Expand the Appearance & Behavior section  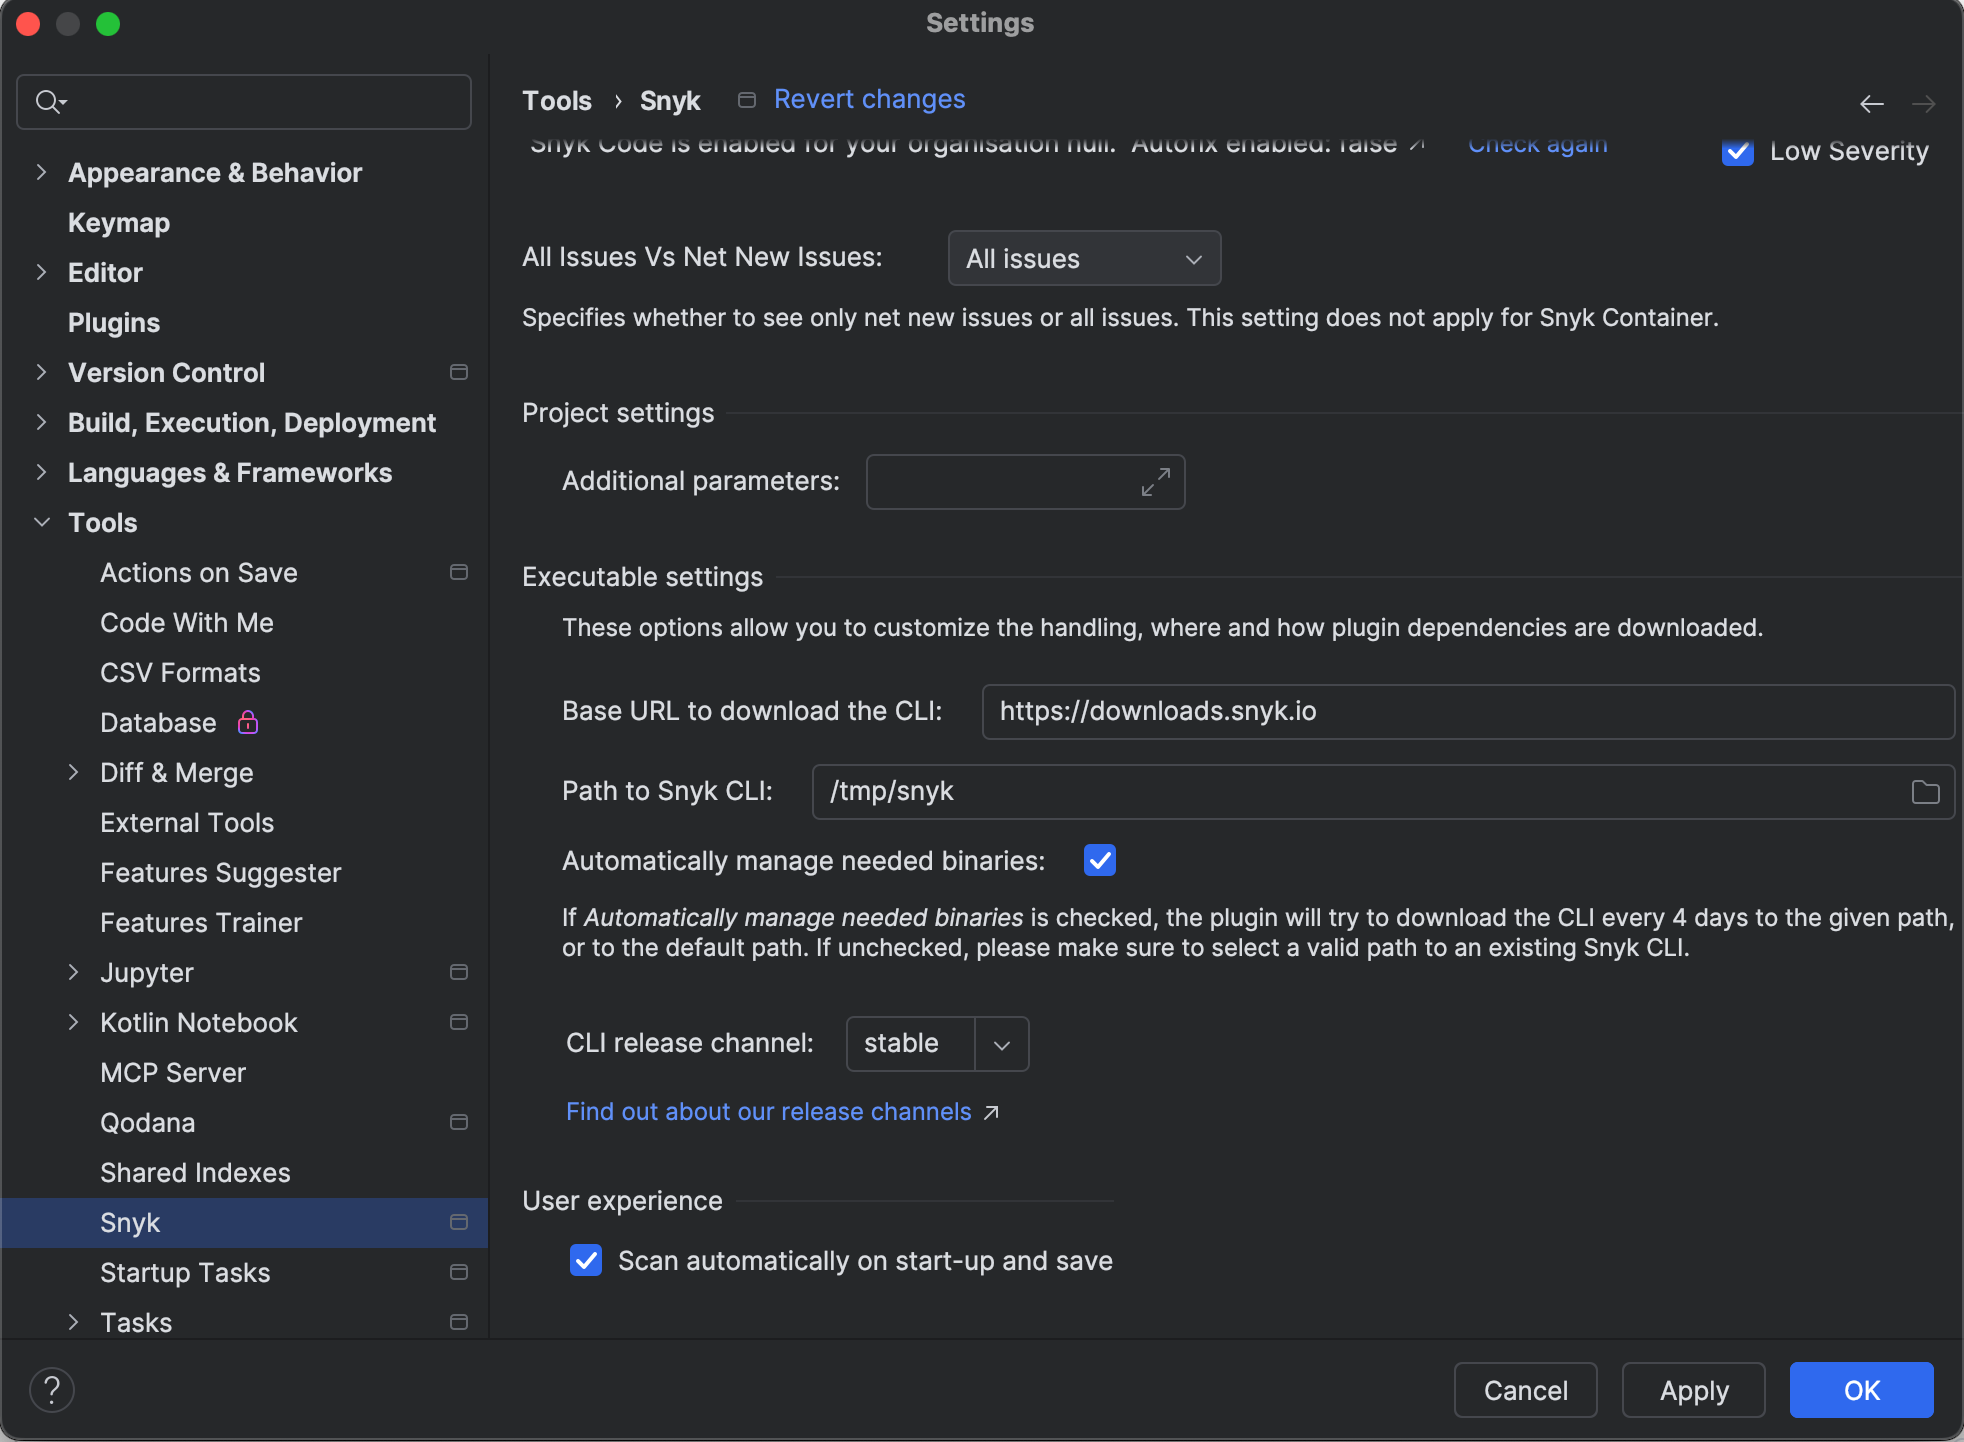click(x=41, y=172)
